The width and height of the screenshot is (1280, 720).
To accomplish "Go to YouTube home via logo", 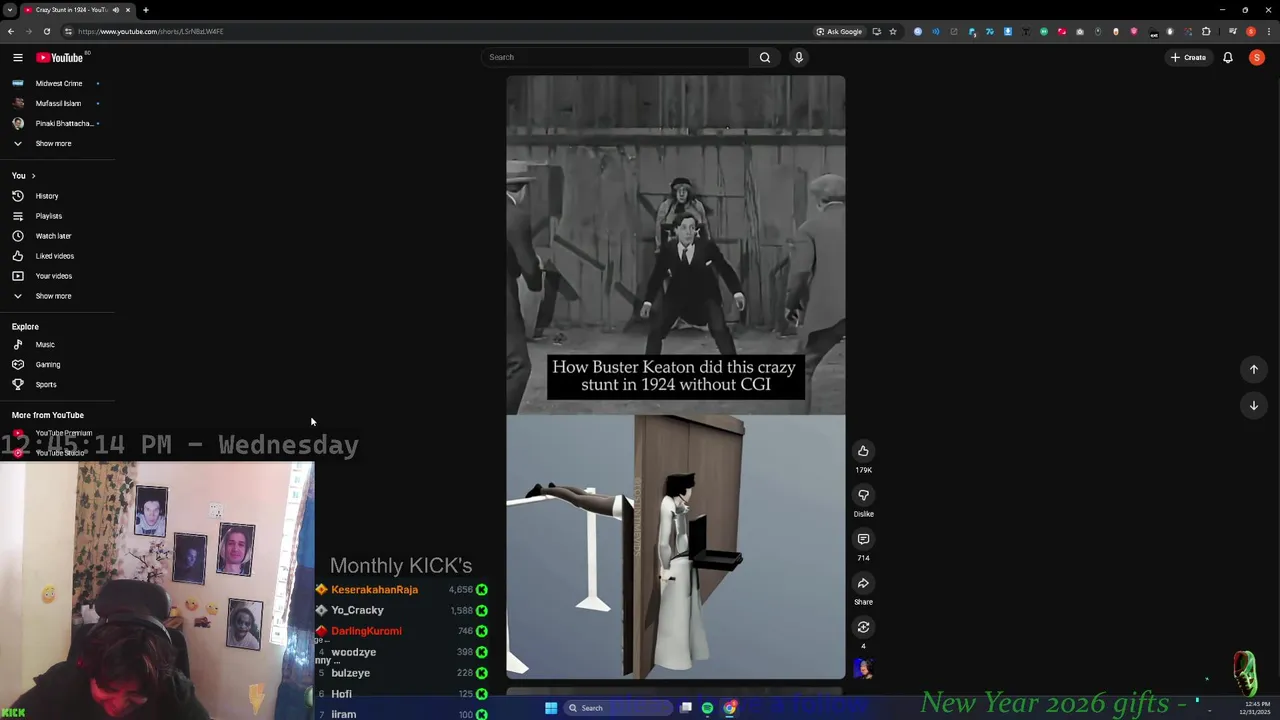I will [x=60, y=57].
